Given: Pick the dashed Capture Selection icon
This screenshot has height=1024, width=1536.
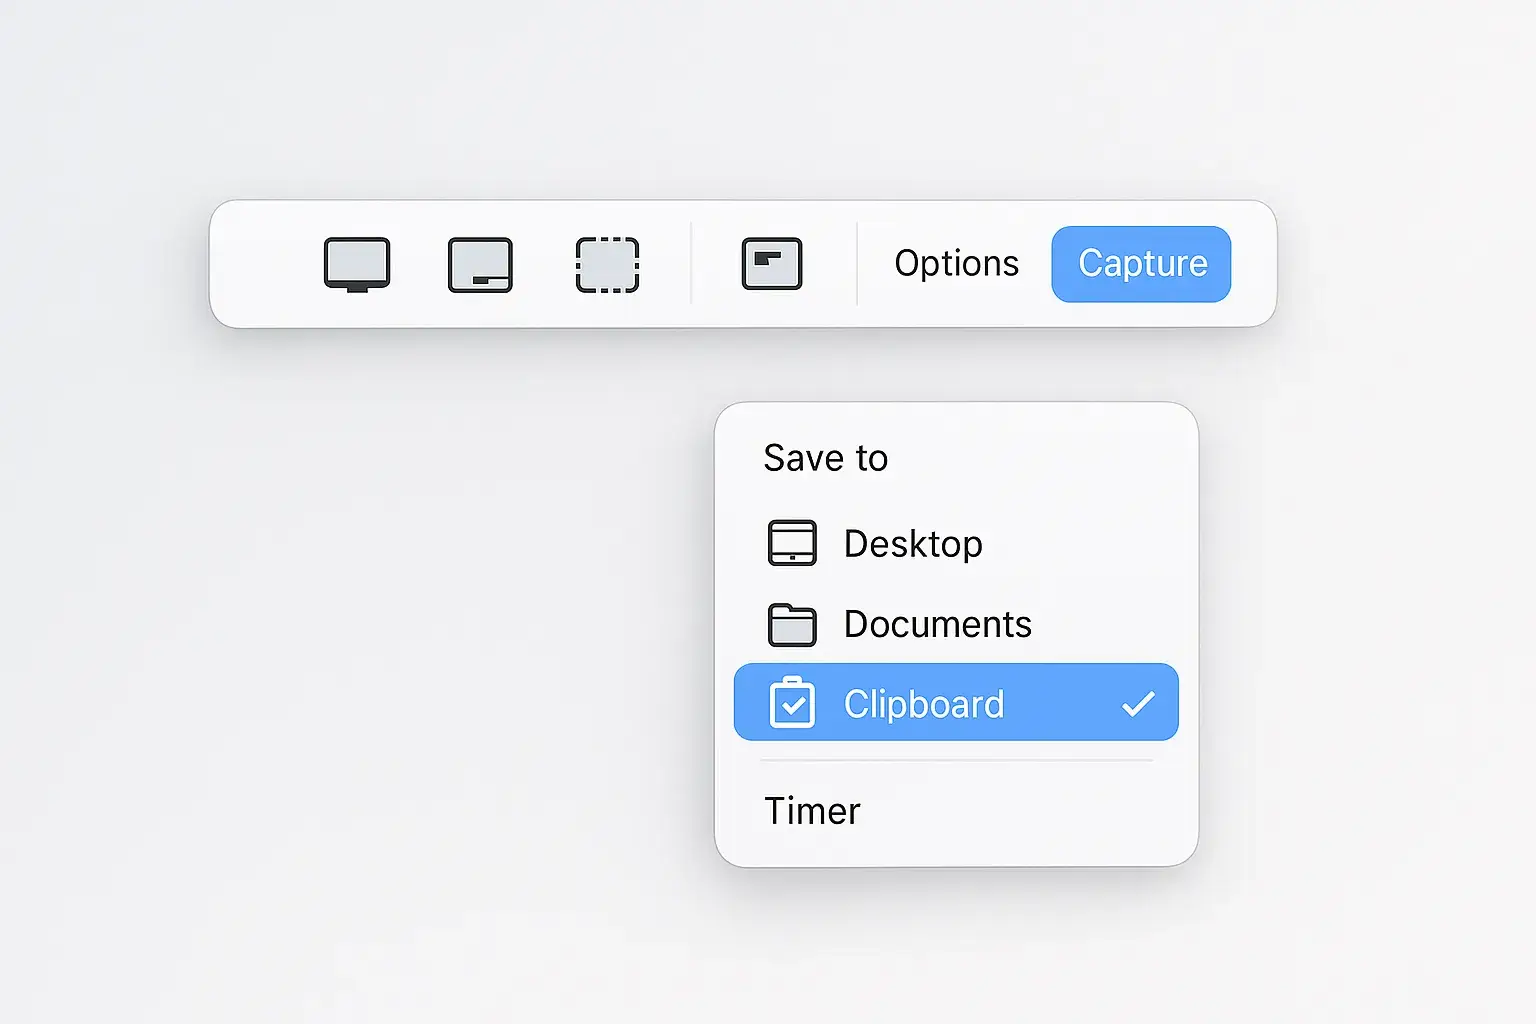Looking at the screenshot, I should click(x=607, y=265).
